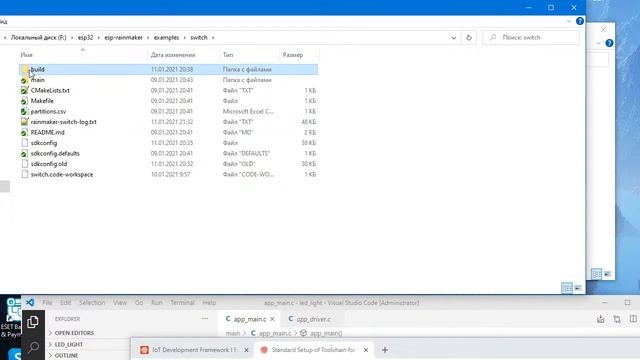
Task: Open Skype from the taskbar
Action: 15,353
